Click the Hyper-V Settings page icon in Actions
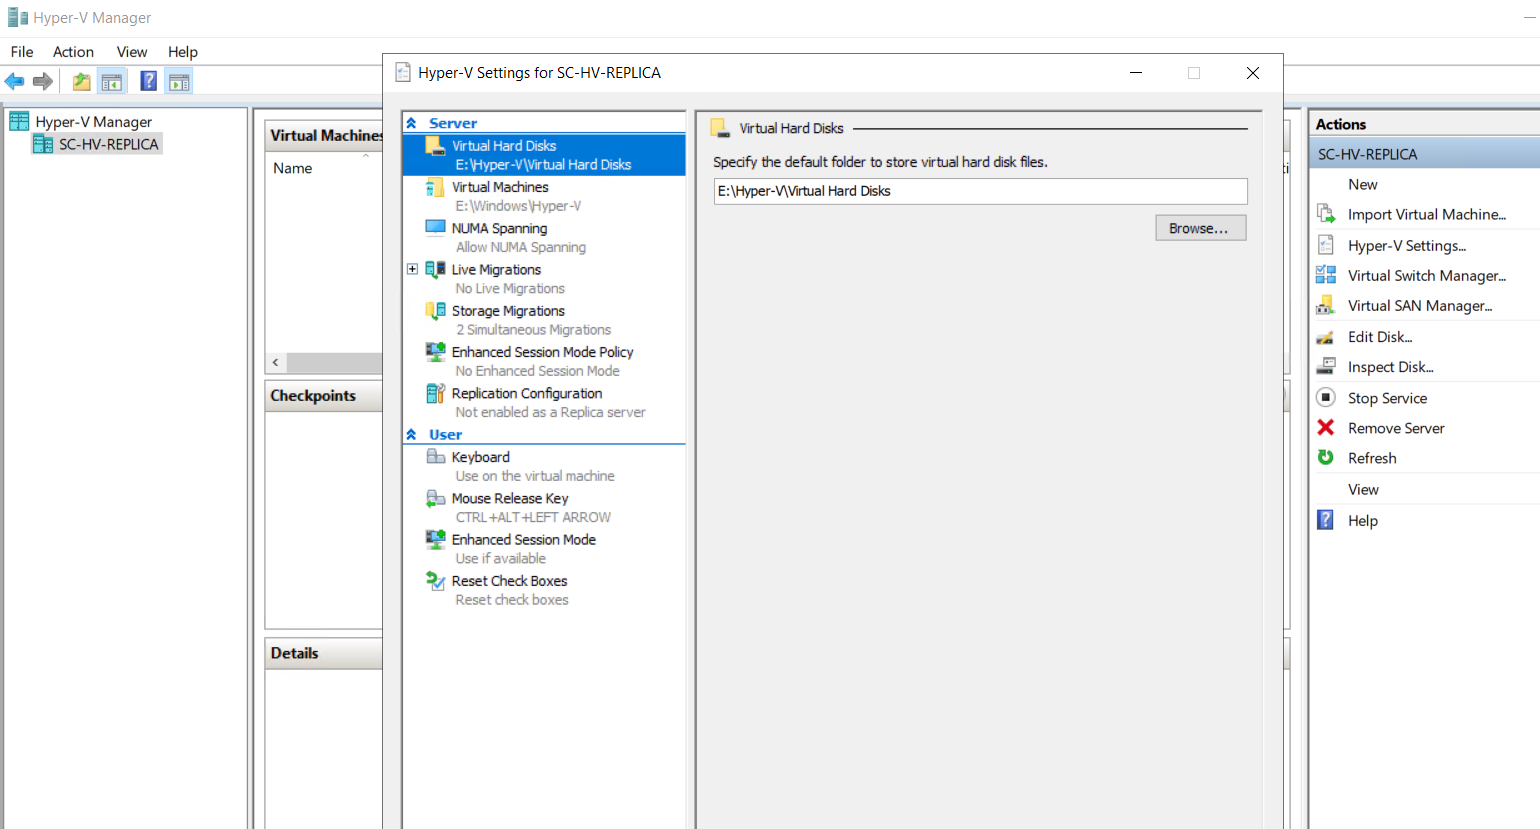 (1326, 245)
